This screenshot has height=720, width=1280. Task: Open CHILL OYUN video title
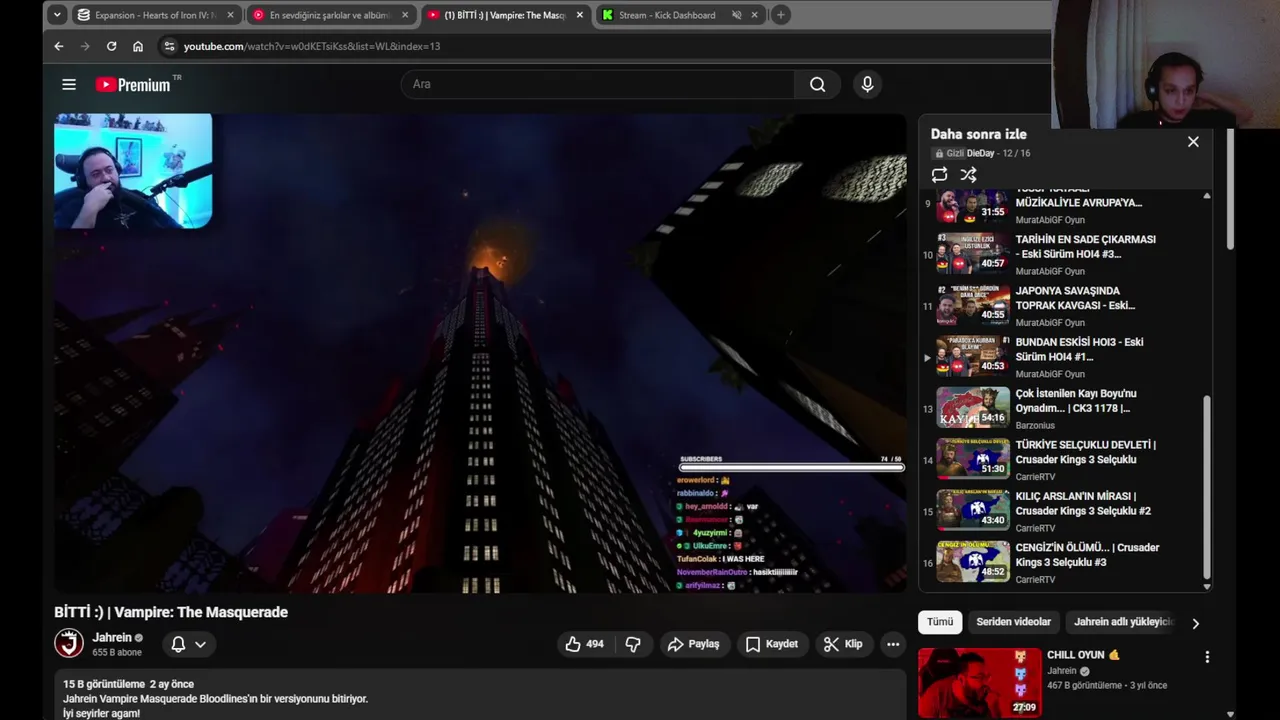coord(1083,655)
